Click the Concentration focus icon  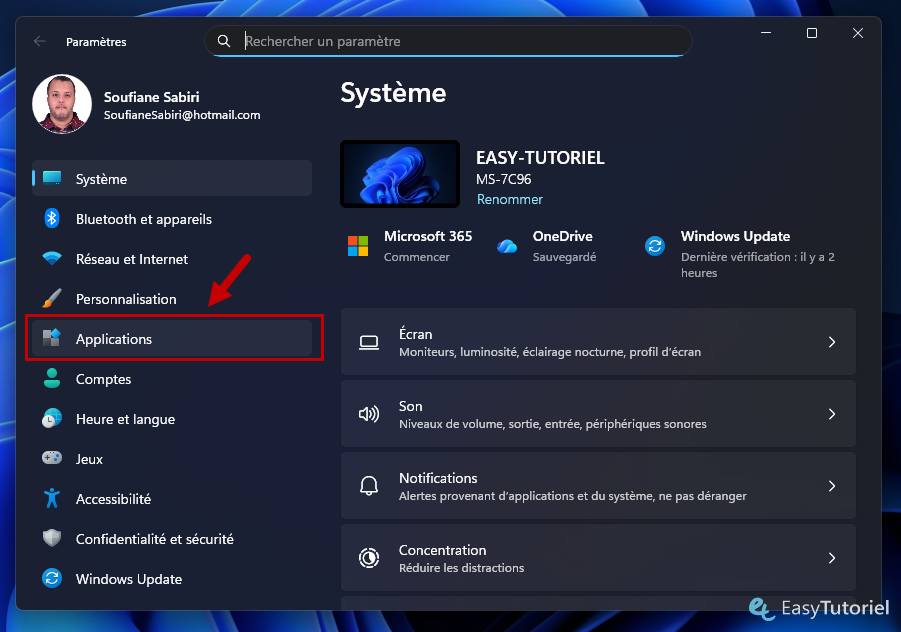coord(369,557)
